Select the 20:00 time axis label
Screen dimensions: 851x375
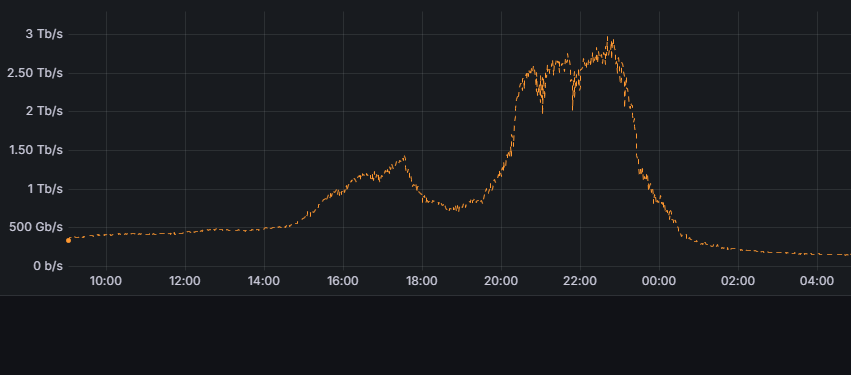coord(501,281)
